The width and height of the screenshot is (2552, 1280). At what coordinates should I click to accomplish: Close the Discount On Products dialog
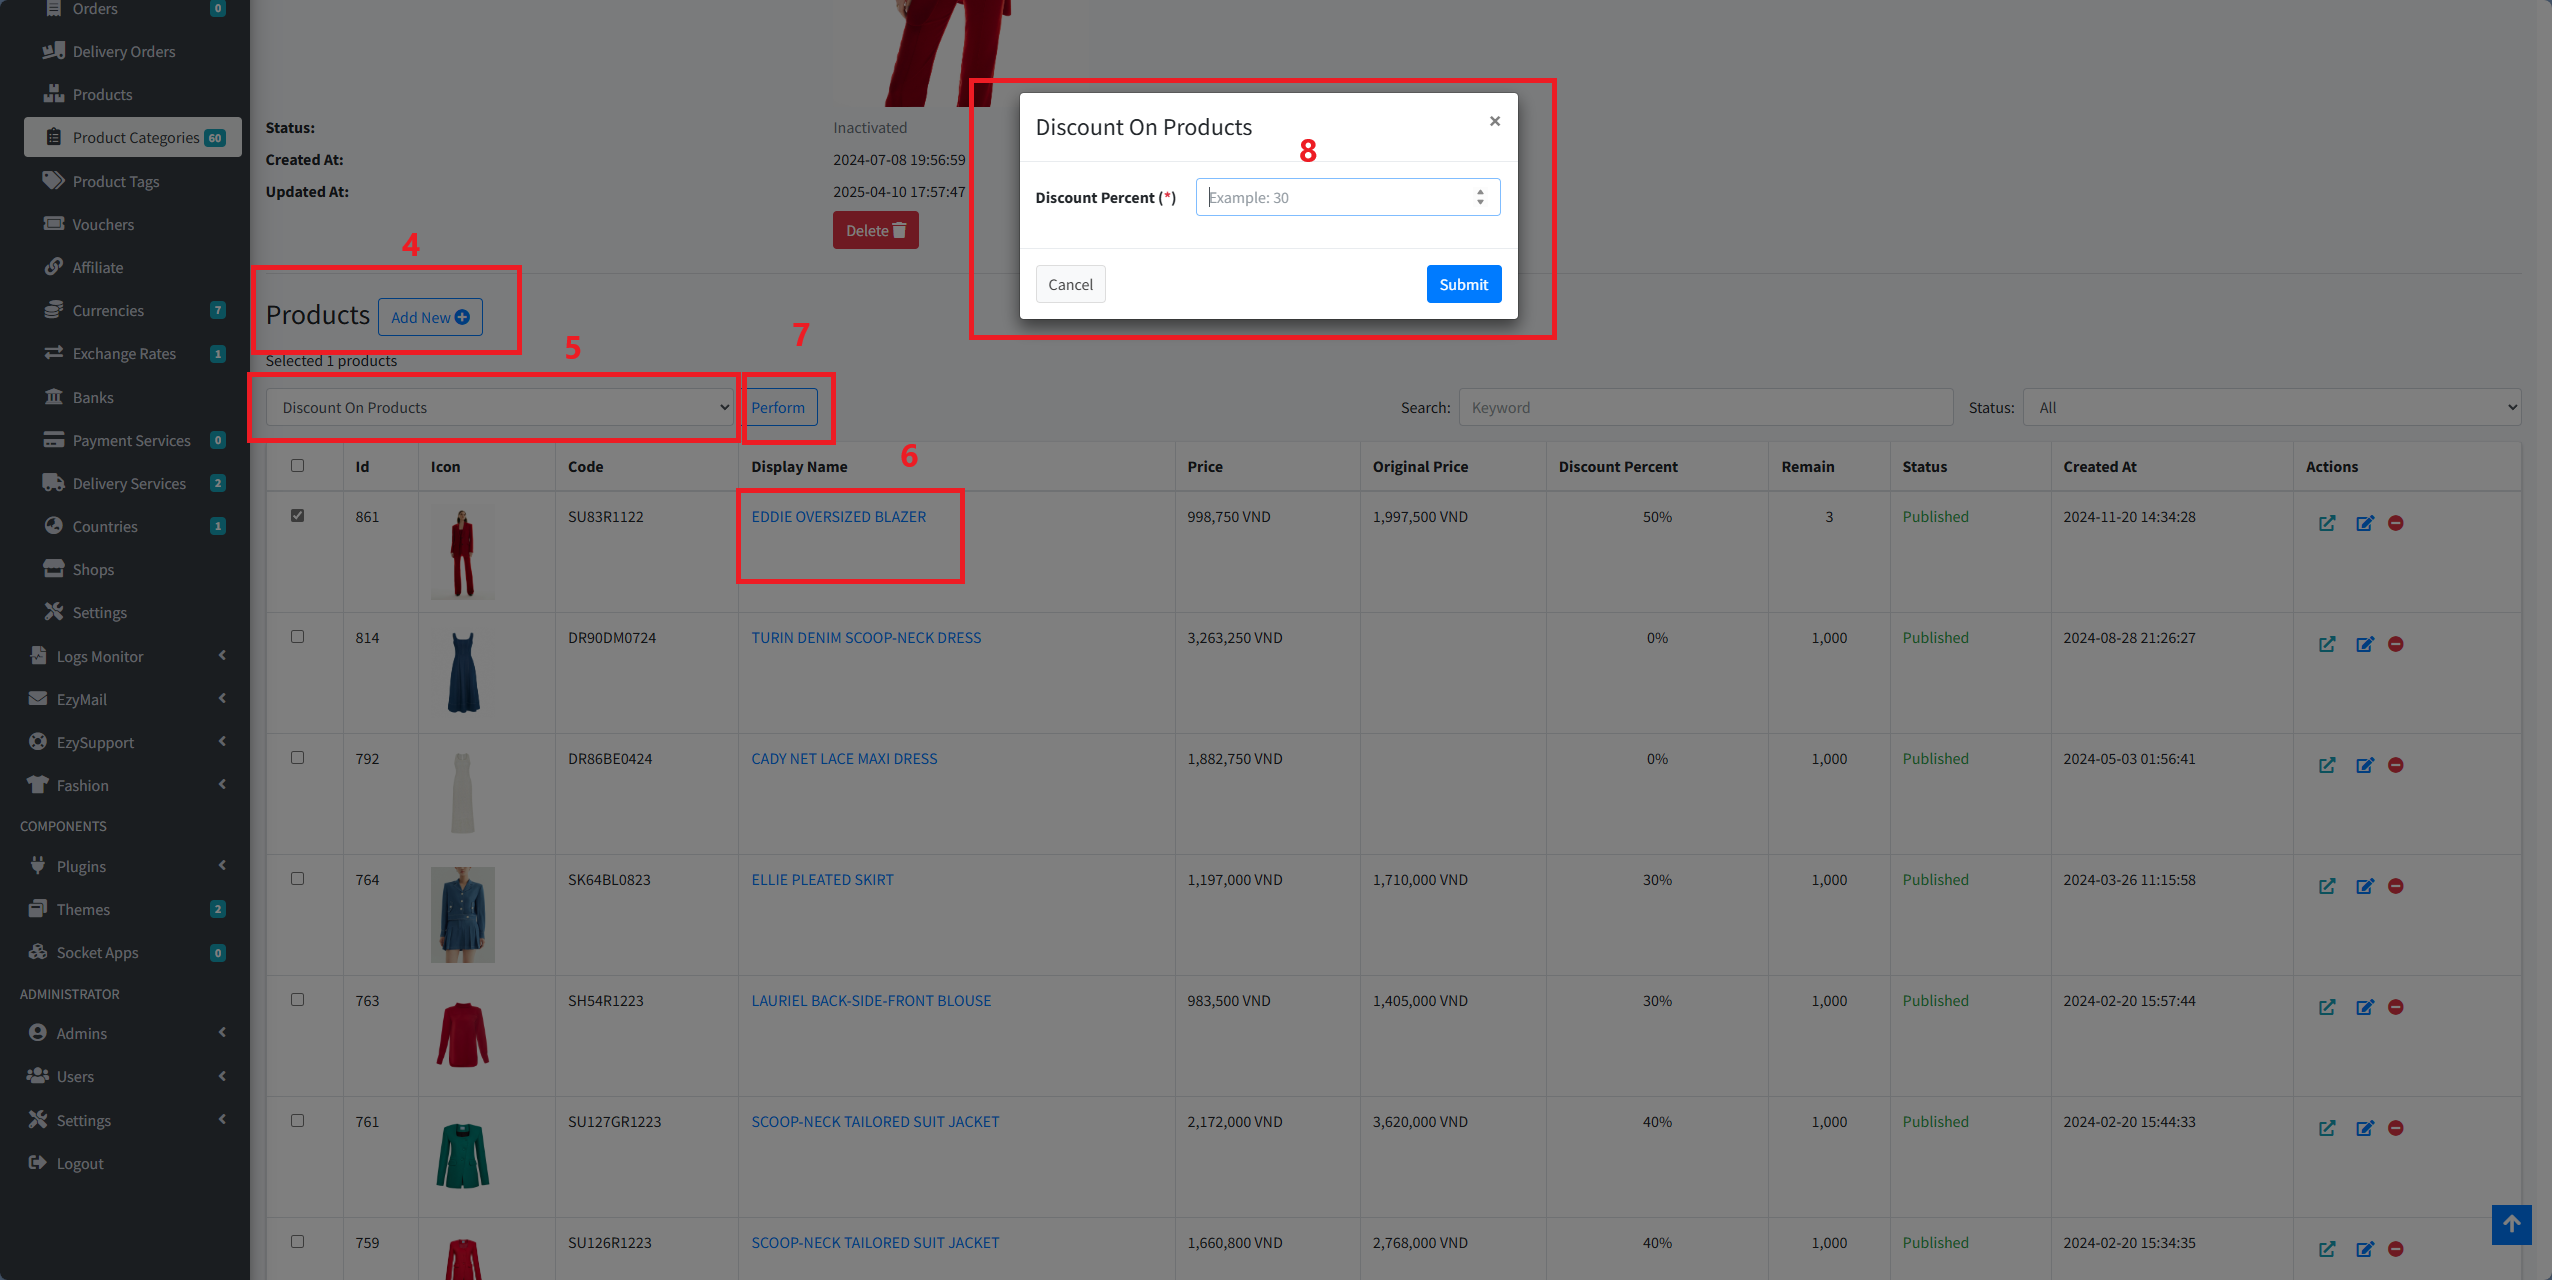click(1494, 121)
